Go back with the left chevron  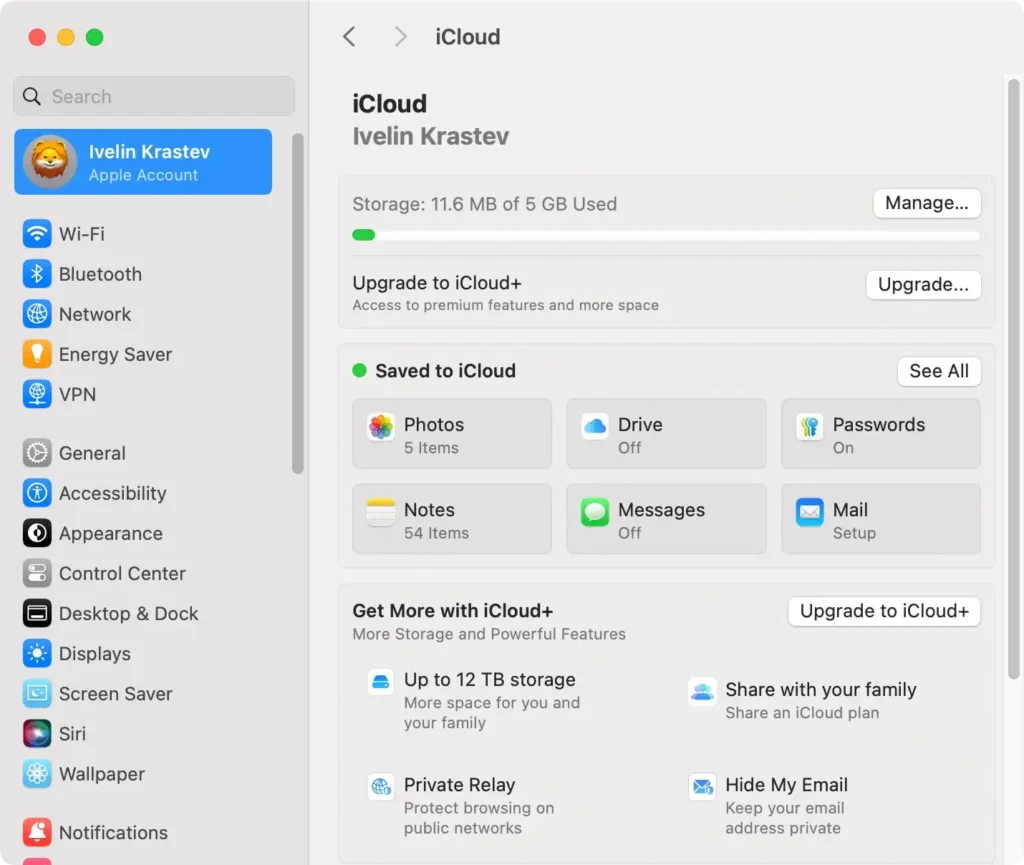click(349, 37)
